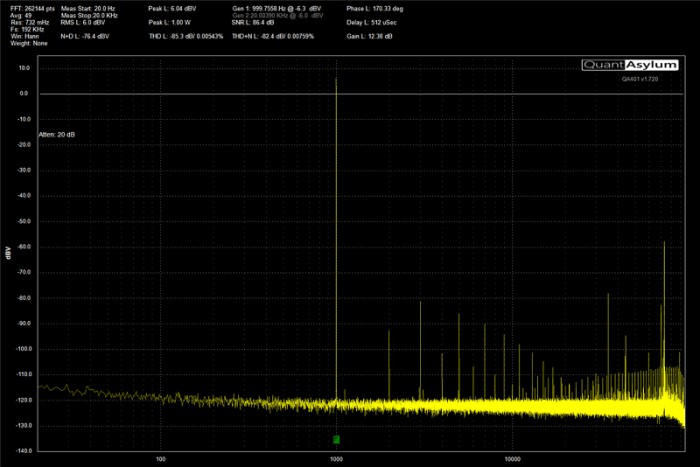Click the 'N+D L: -76.4 dBV' measurement

(x=85, y=37)
